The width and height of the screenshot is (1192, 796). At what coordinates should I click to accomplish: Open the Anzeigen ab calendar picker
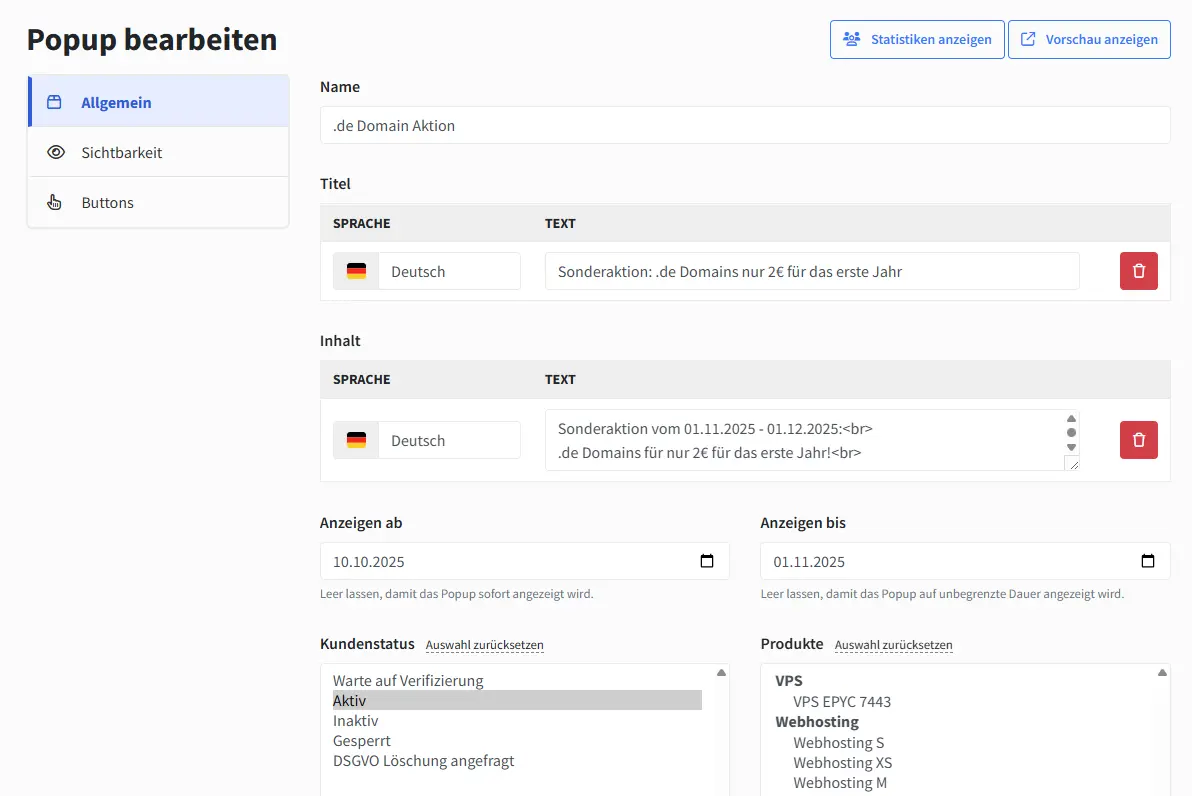(x=706, y=561)
